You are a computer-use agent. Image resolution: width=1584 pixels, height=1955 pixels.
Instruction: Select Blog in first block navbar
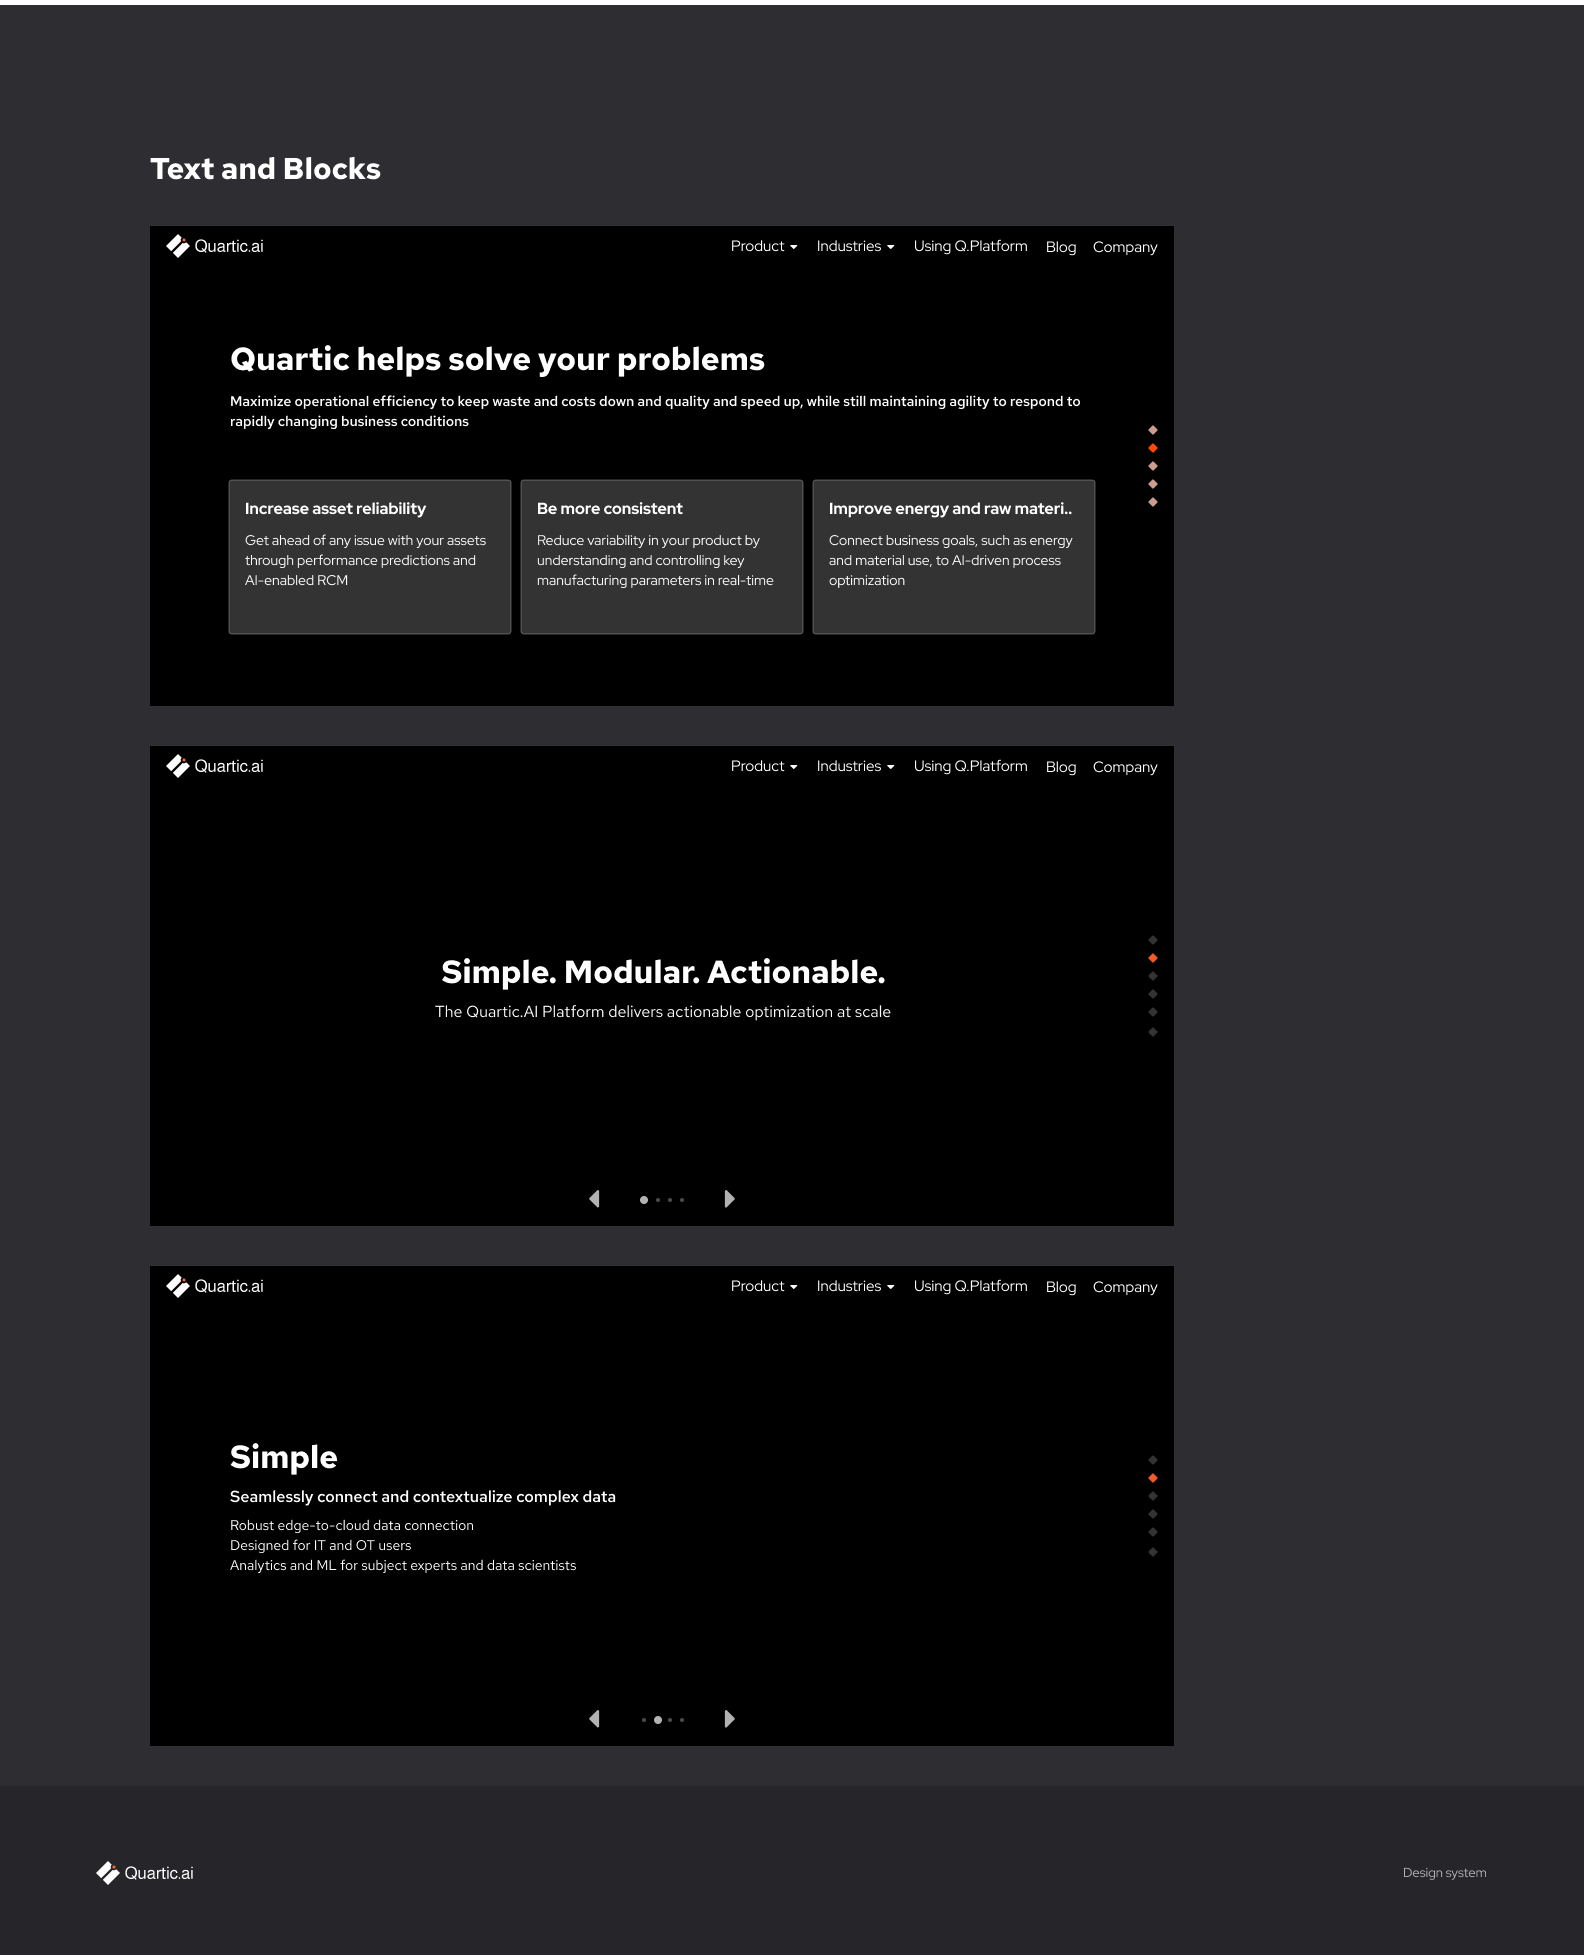pyautogui.click(x=1061, y=247)
